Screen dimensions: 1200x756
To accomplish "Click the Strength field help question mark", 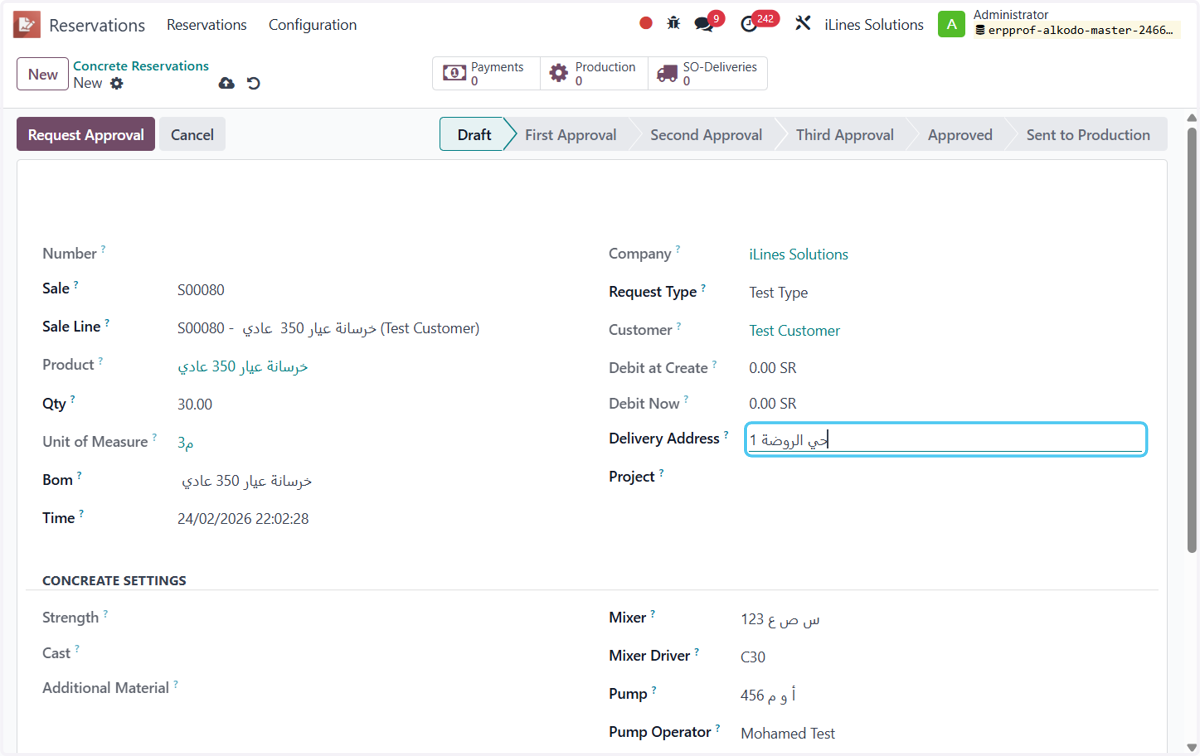I will click(x=105, y=614).
